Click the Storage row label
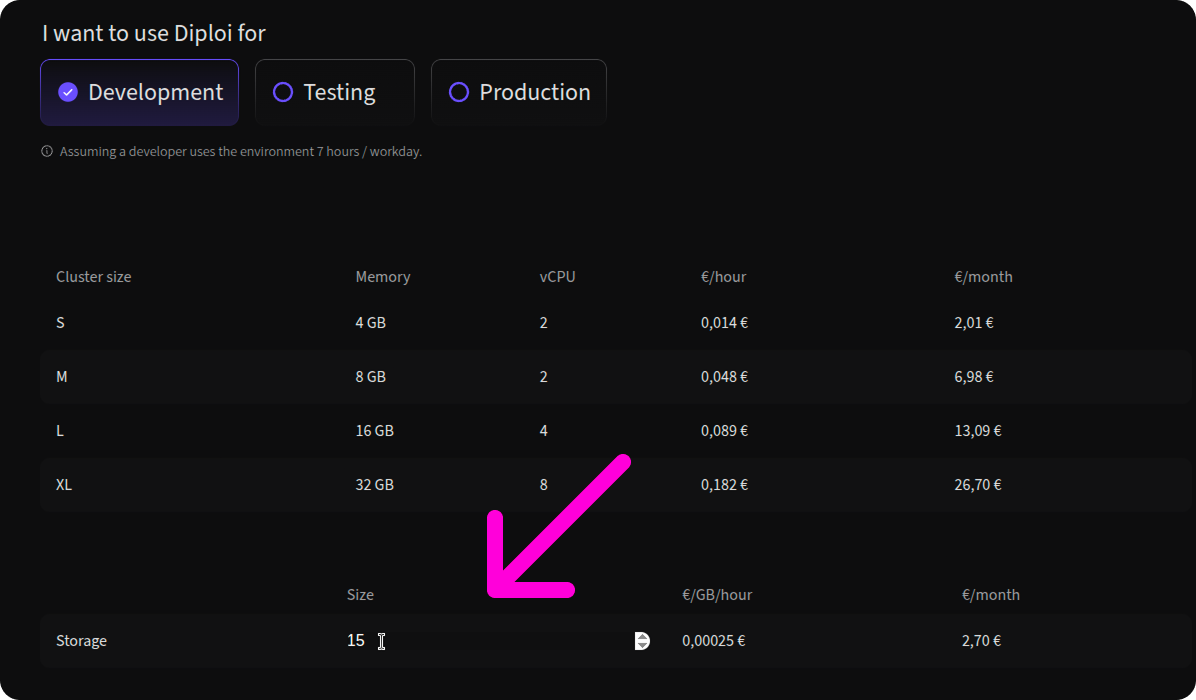Screen dimensions: 1196x700 pyautogui.click(x=81, y=641)
